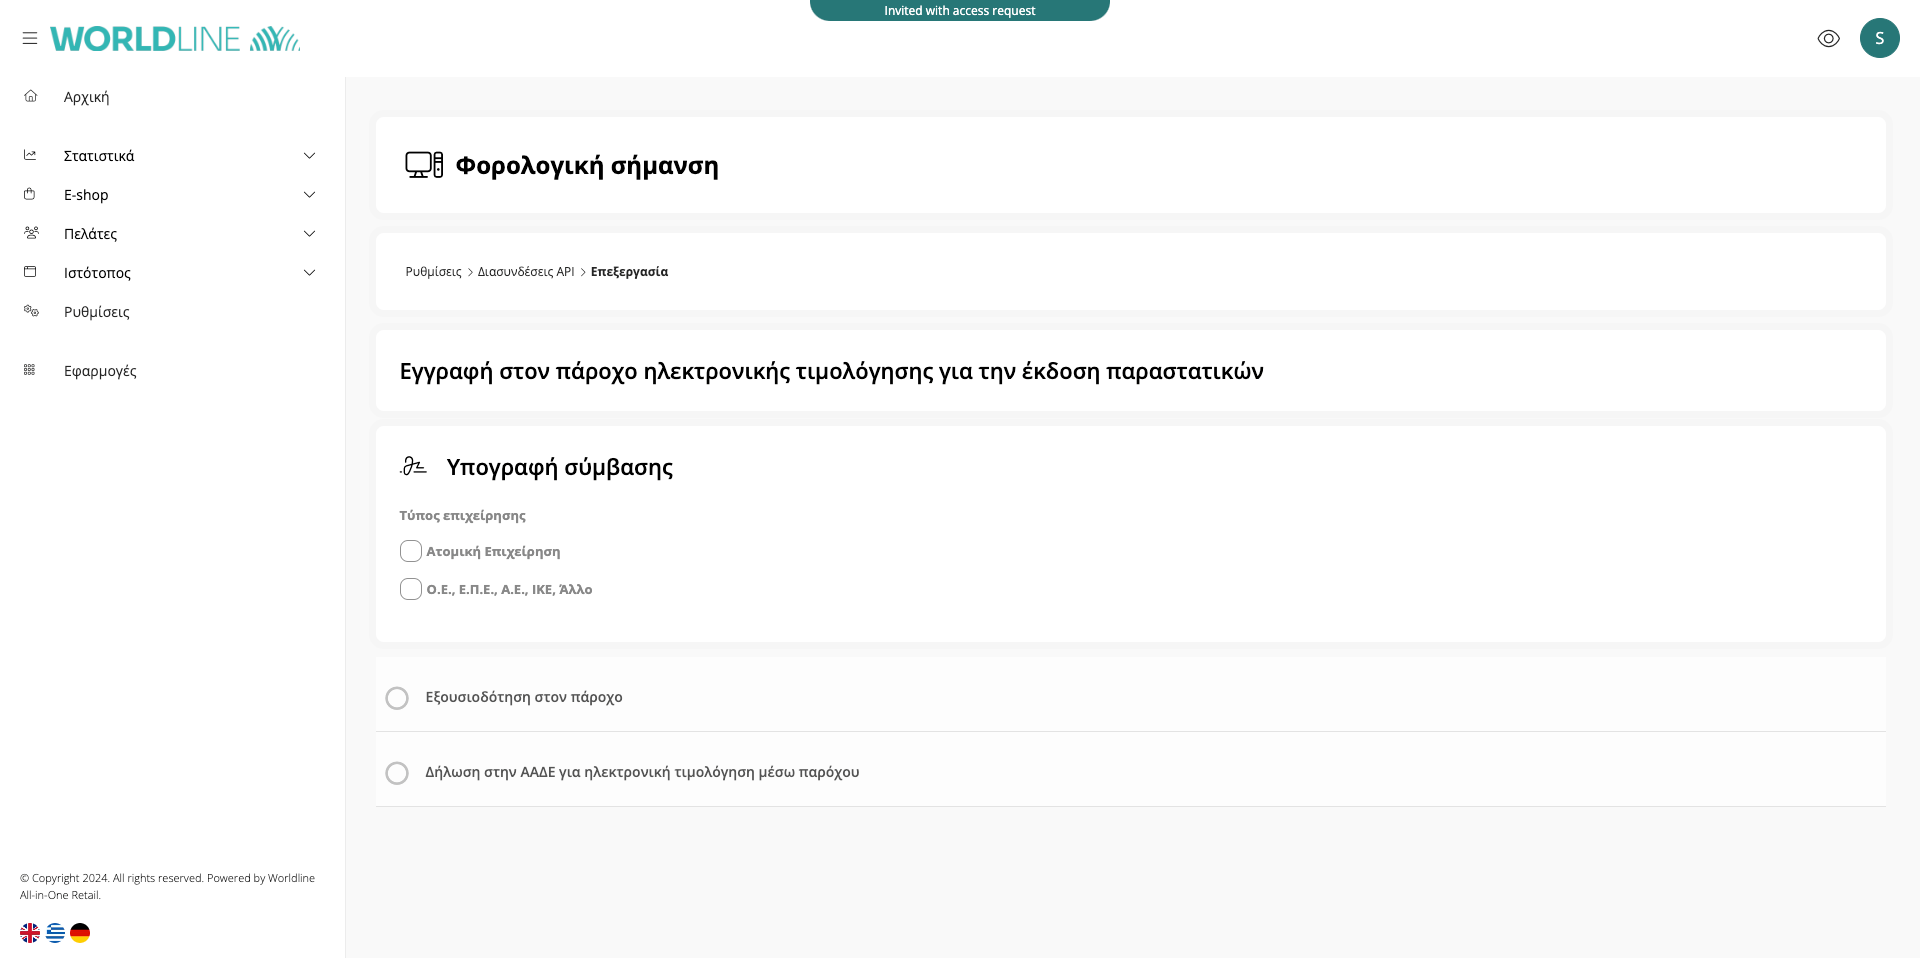Check the Ο.Ε., Ε.Π.Ε., Α.Ε., ΙΚΕ checkbox
The image size is (1920, 958).
[x=410, y=589]
